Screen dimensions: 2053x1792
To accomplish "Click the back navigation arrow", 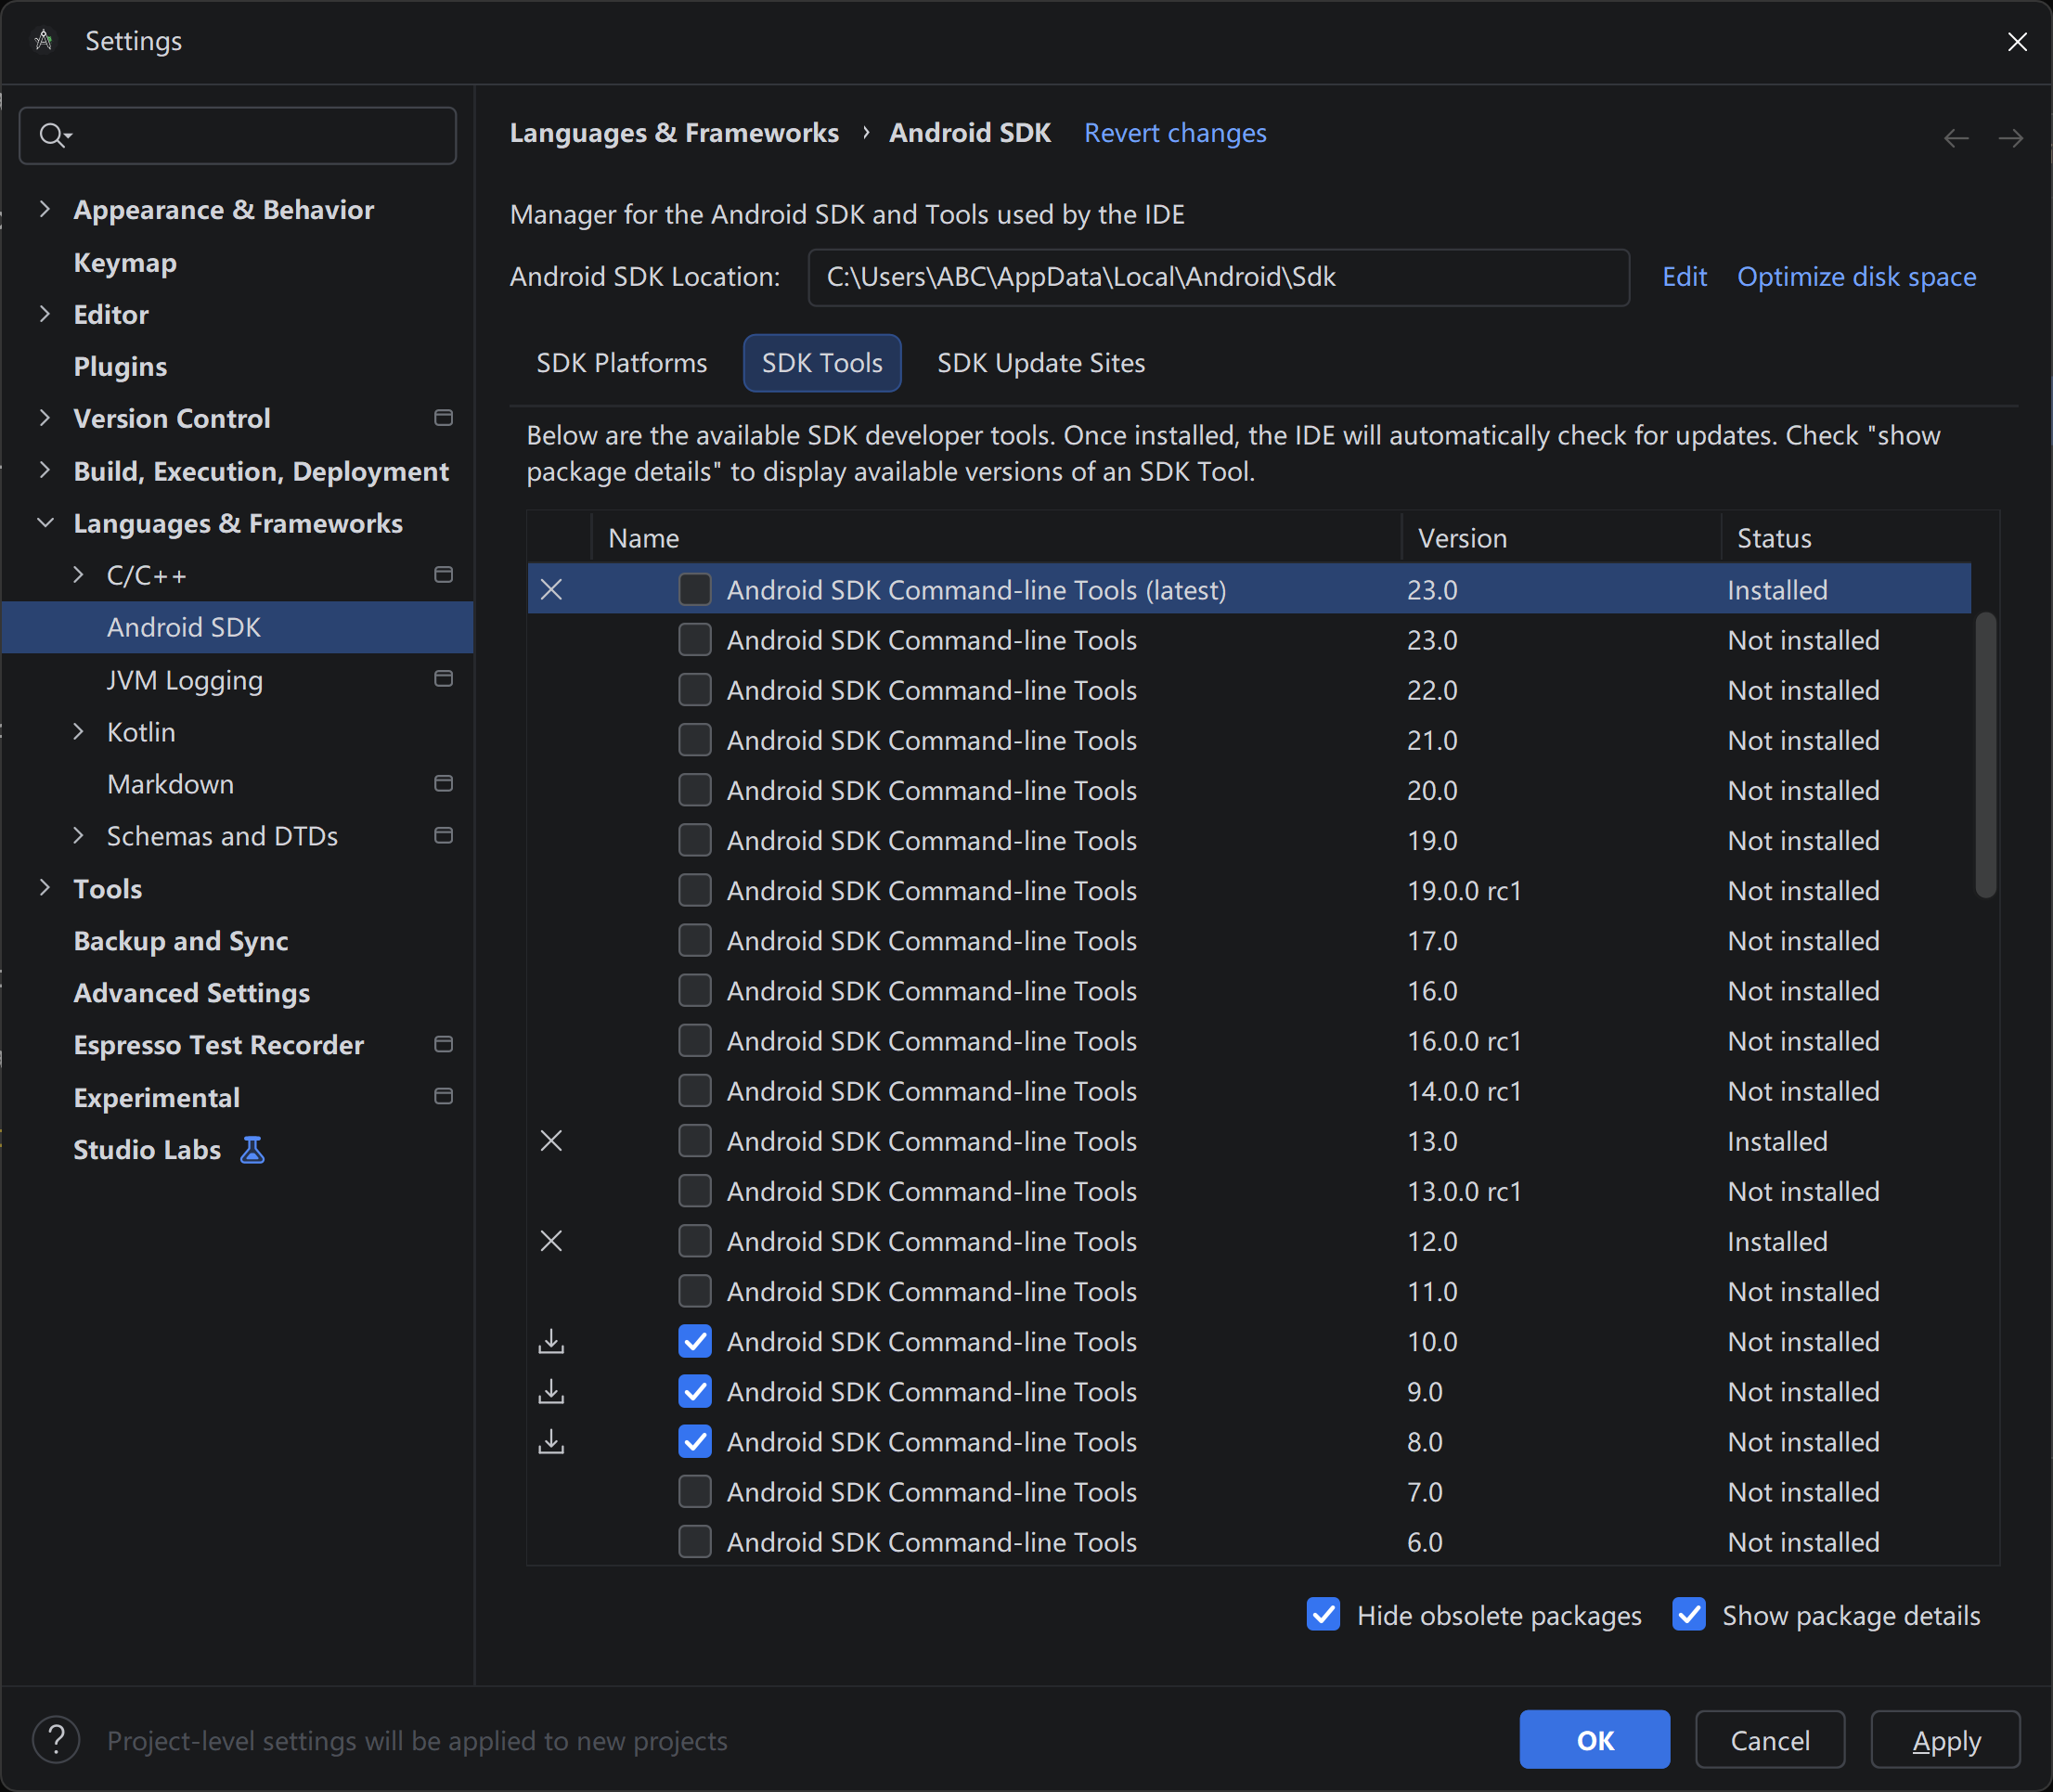I will point(1956,138).
